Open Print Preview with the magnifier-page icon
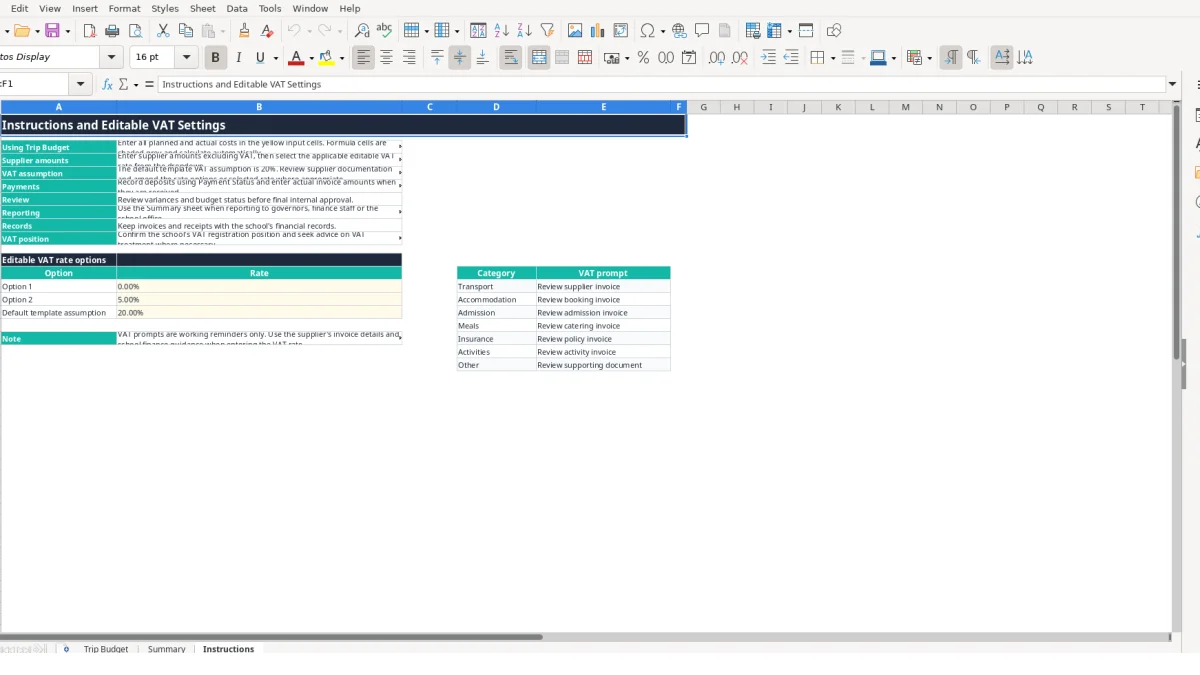Image resolution: width=1200 pixels, height=675 pixels. point(136,31)
